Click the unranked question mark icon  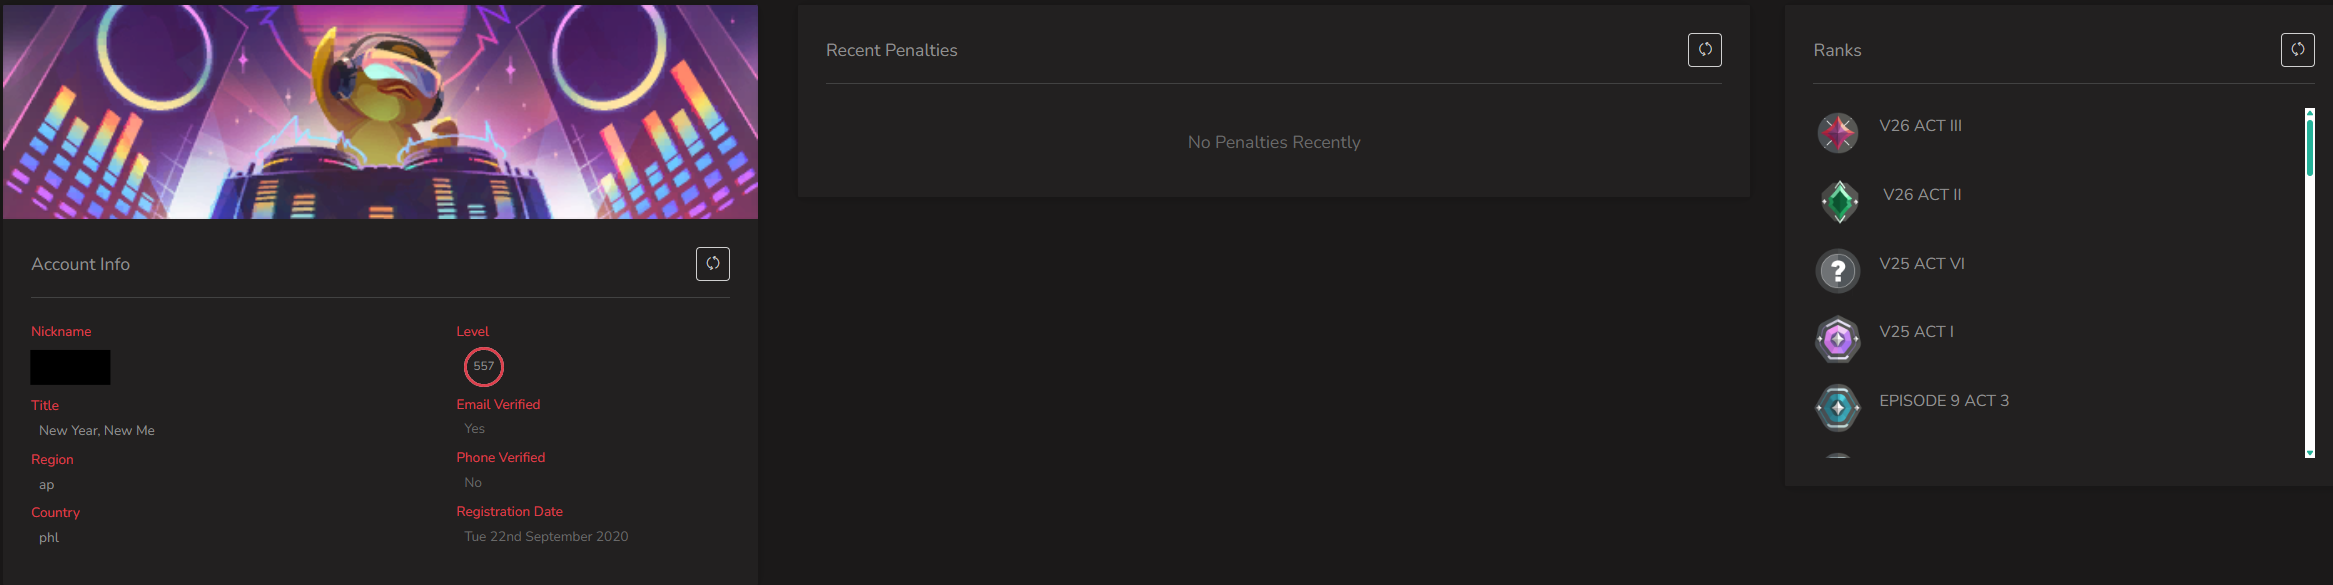1838,270
